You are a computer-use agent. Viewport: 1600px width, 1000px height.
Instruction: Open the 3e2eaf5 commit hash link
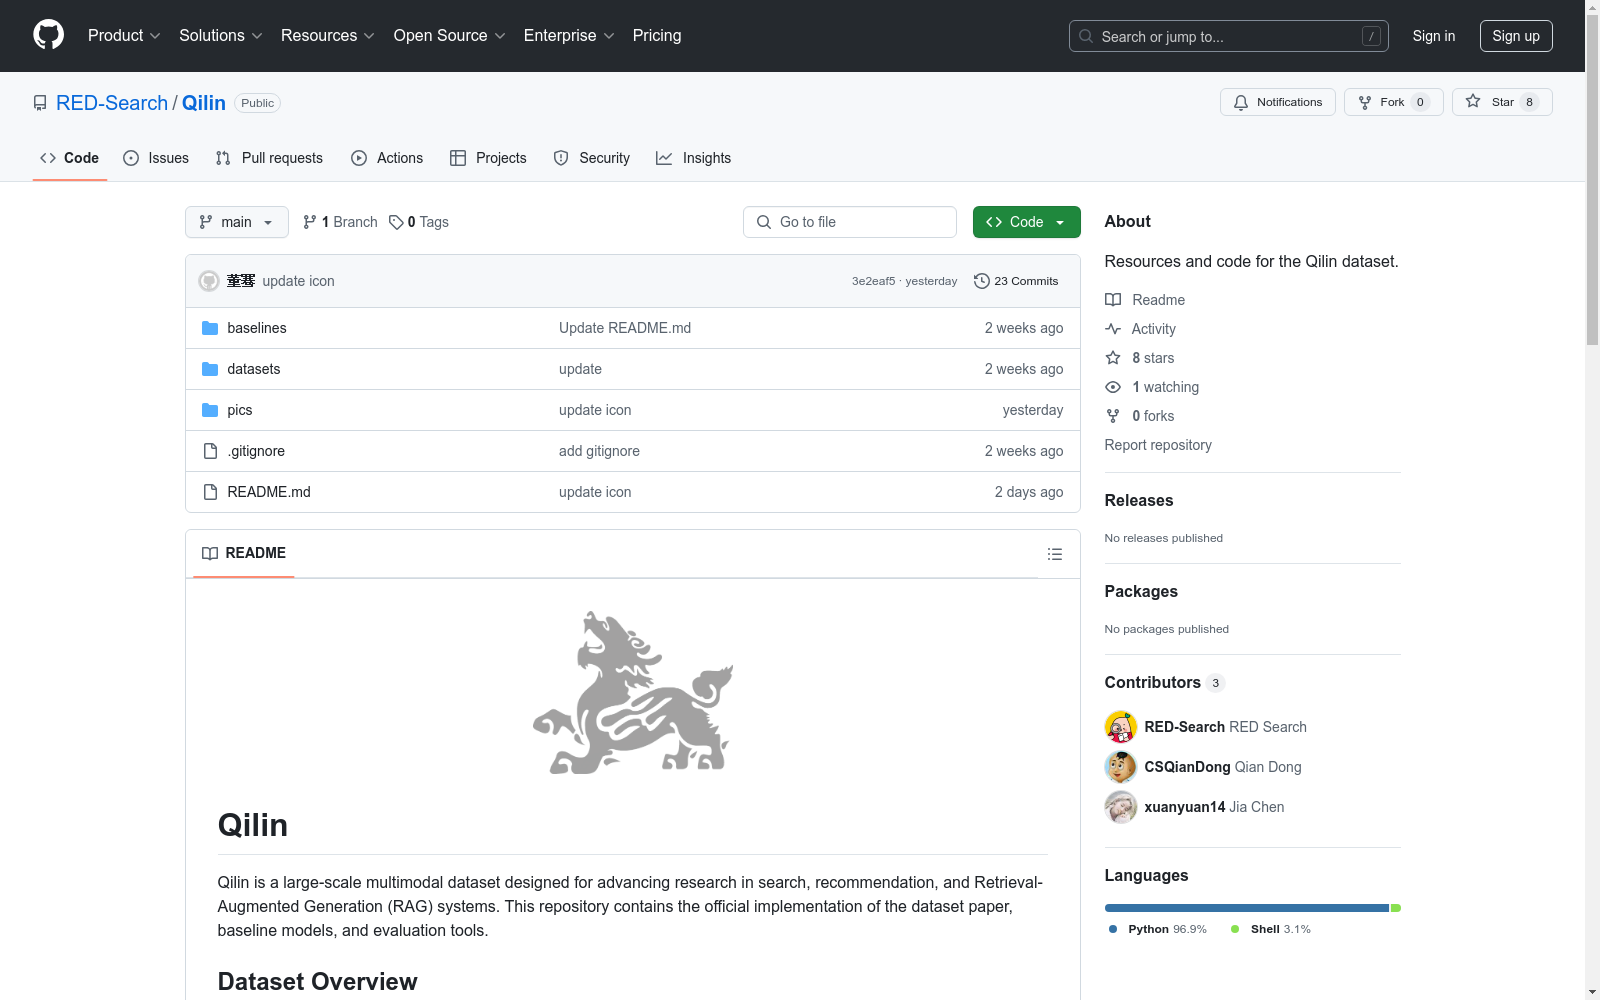(873, 281)
